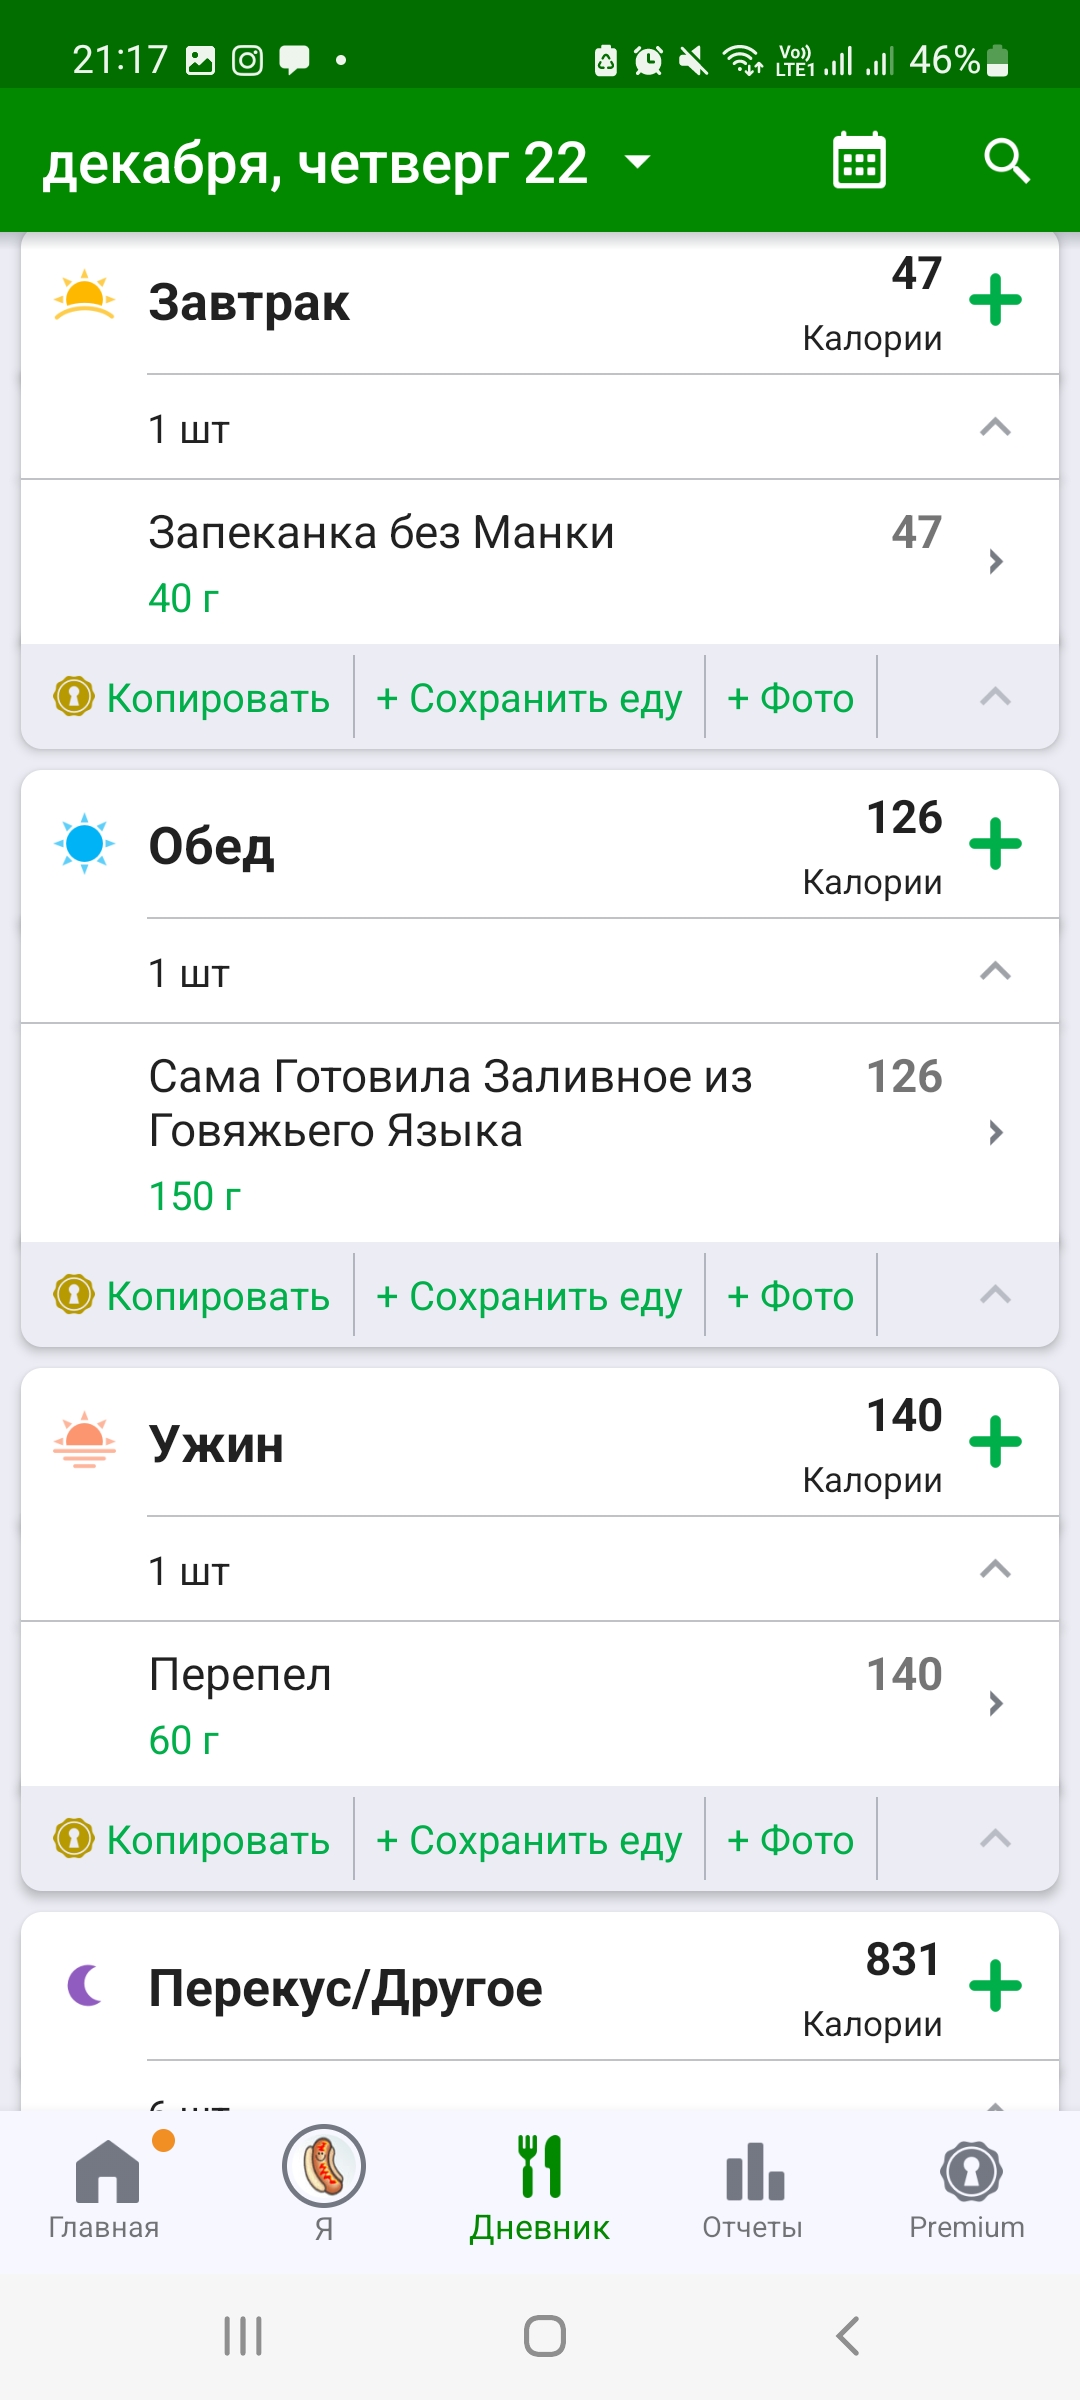The image size is (1080, 2400).
Task: Open Premium badge in bottom navigation
Action: pos(967,2185)
